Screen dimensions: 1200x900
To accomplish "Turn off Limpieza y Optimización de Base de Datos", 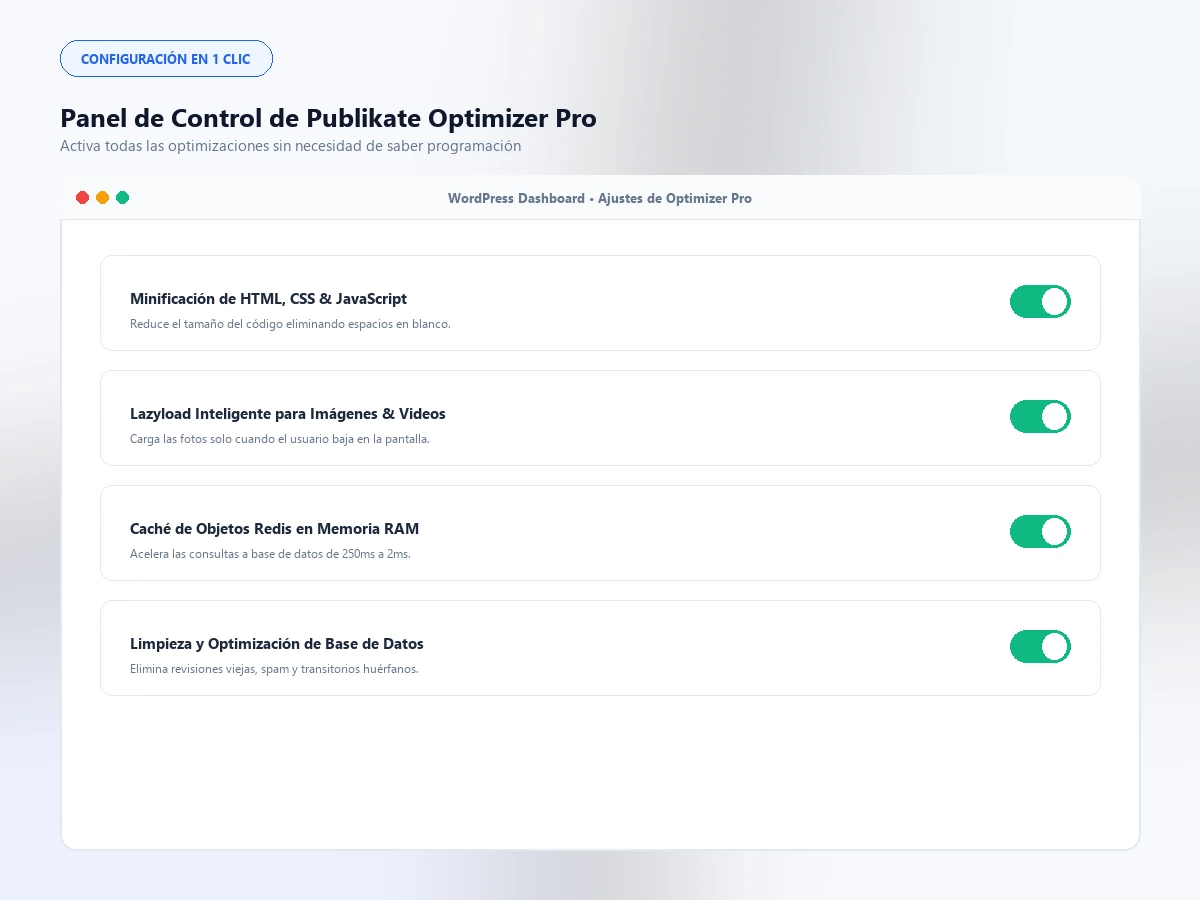I will pyautogui.click(x=1040, y=646).
